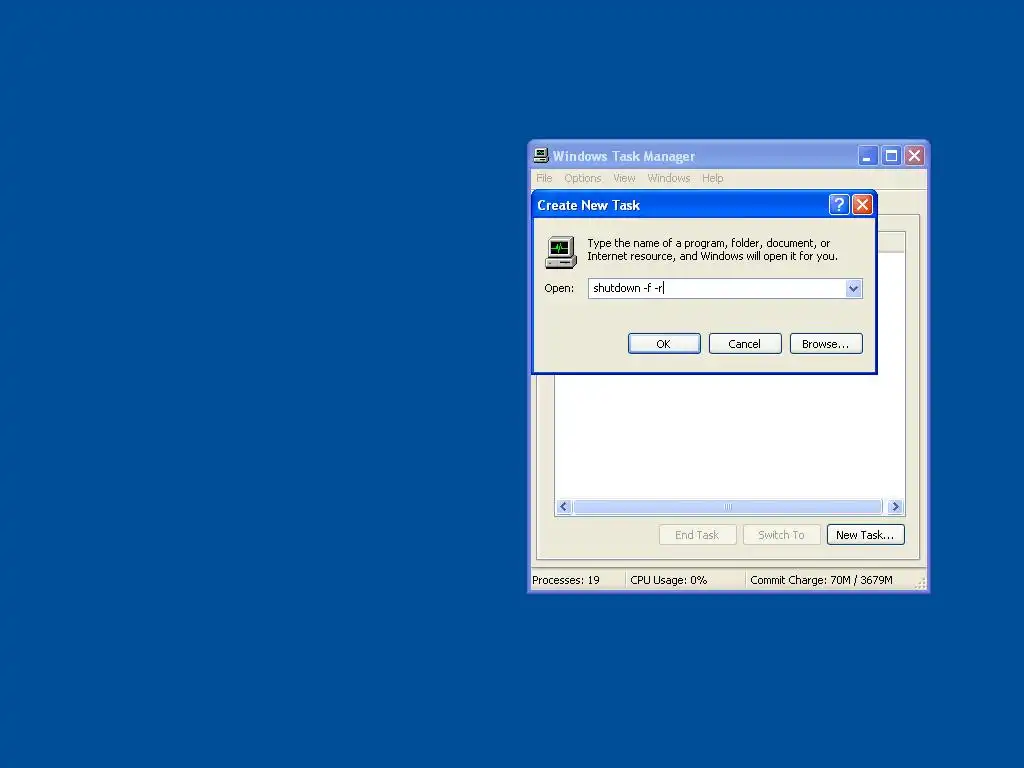Cancel the Create New Task dialog
Viewport: 1024px width, 768px height.
(744, 344)
